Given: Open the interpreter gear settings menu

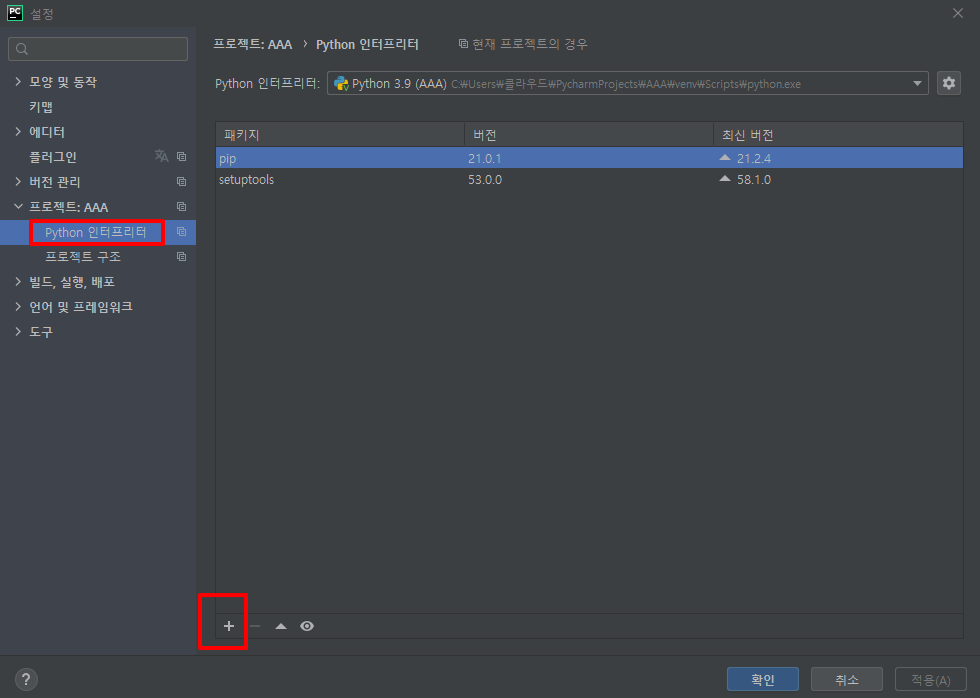Looking at the screenshot, I should [x=949, y=83].
